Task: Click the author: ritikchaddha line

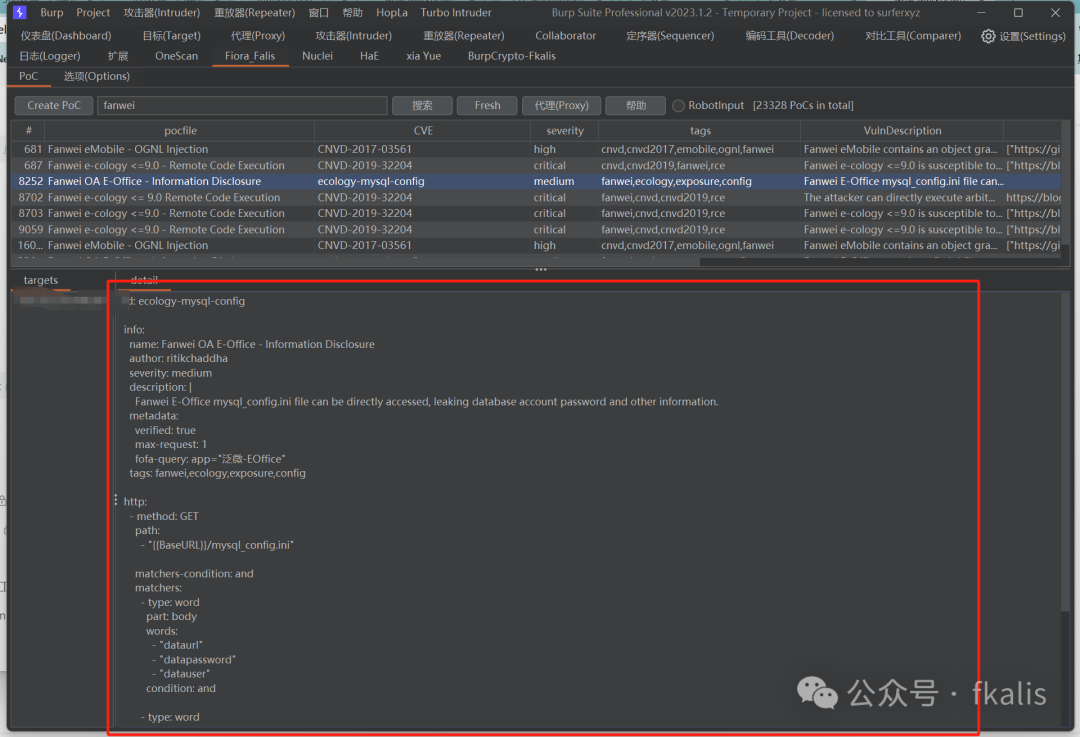Action: 178,358
